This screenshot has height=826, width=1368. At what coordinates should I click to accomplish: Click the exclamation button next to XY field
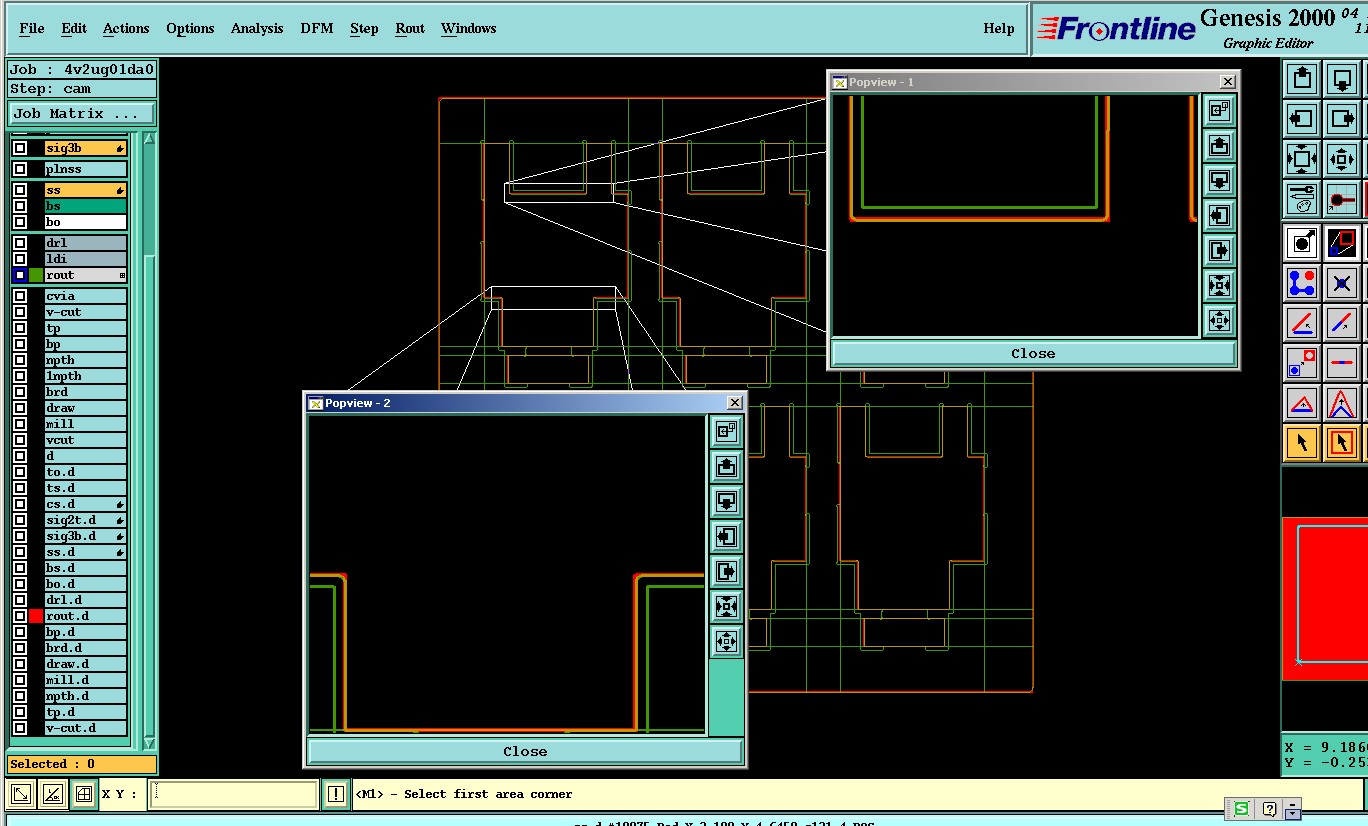tap(336, 794)
